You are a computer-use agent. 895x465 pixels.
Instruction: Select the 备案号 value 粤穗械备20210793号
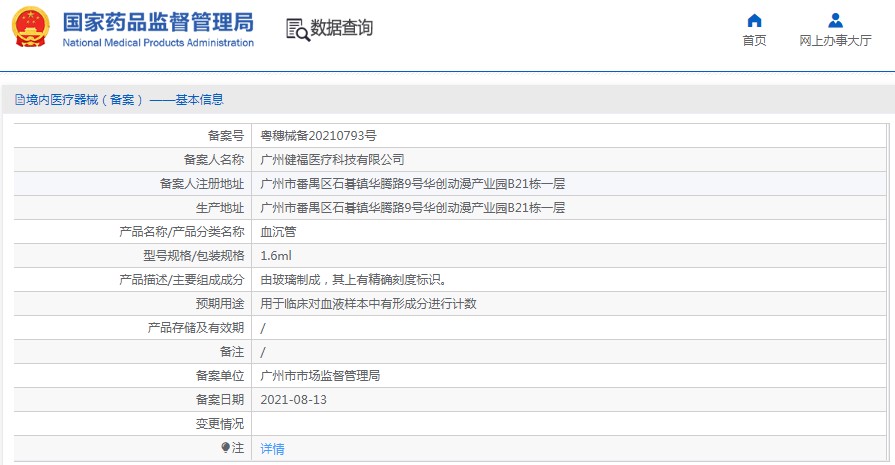(318, 136)
